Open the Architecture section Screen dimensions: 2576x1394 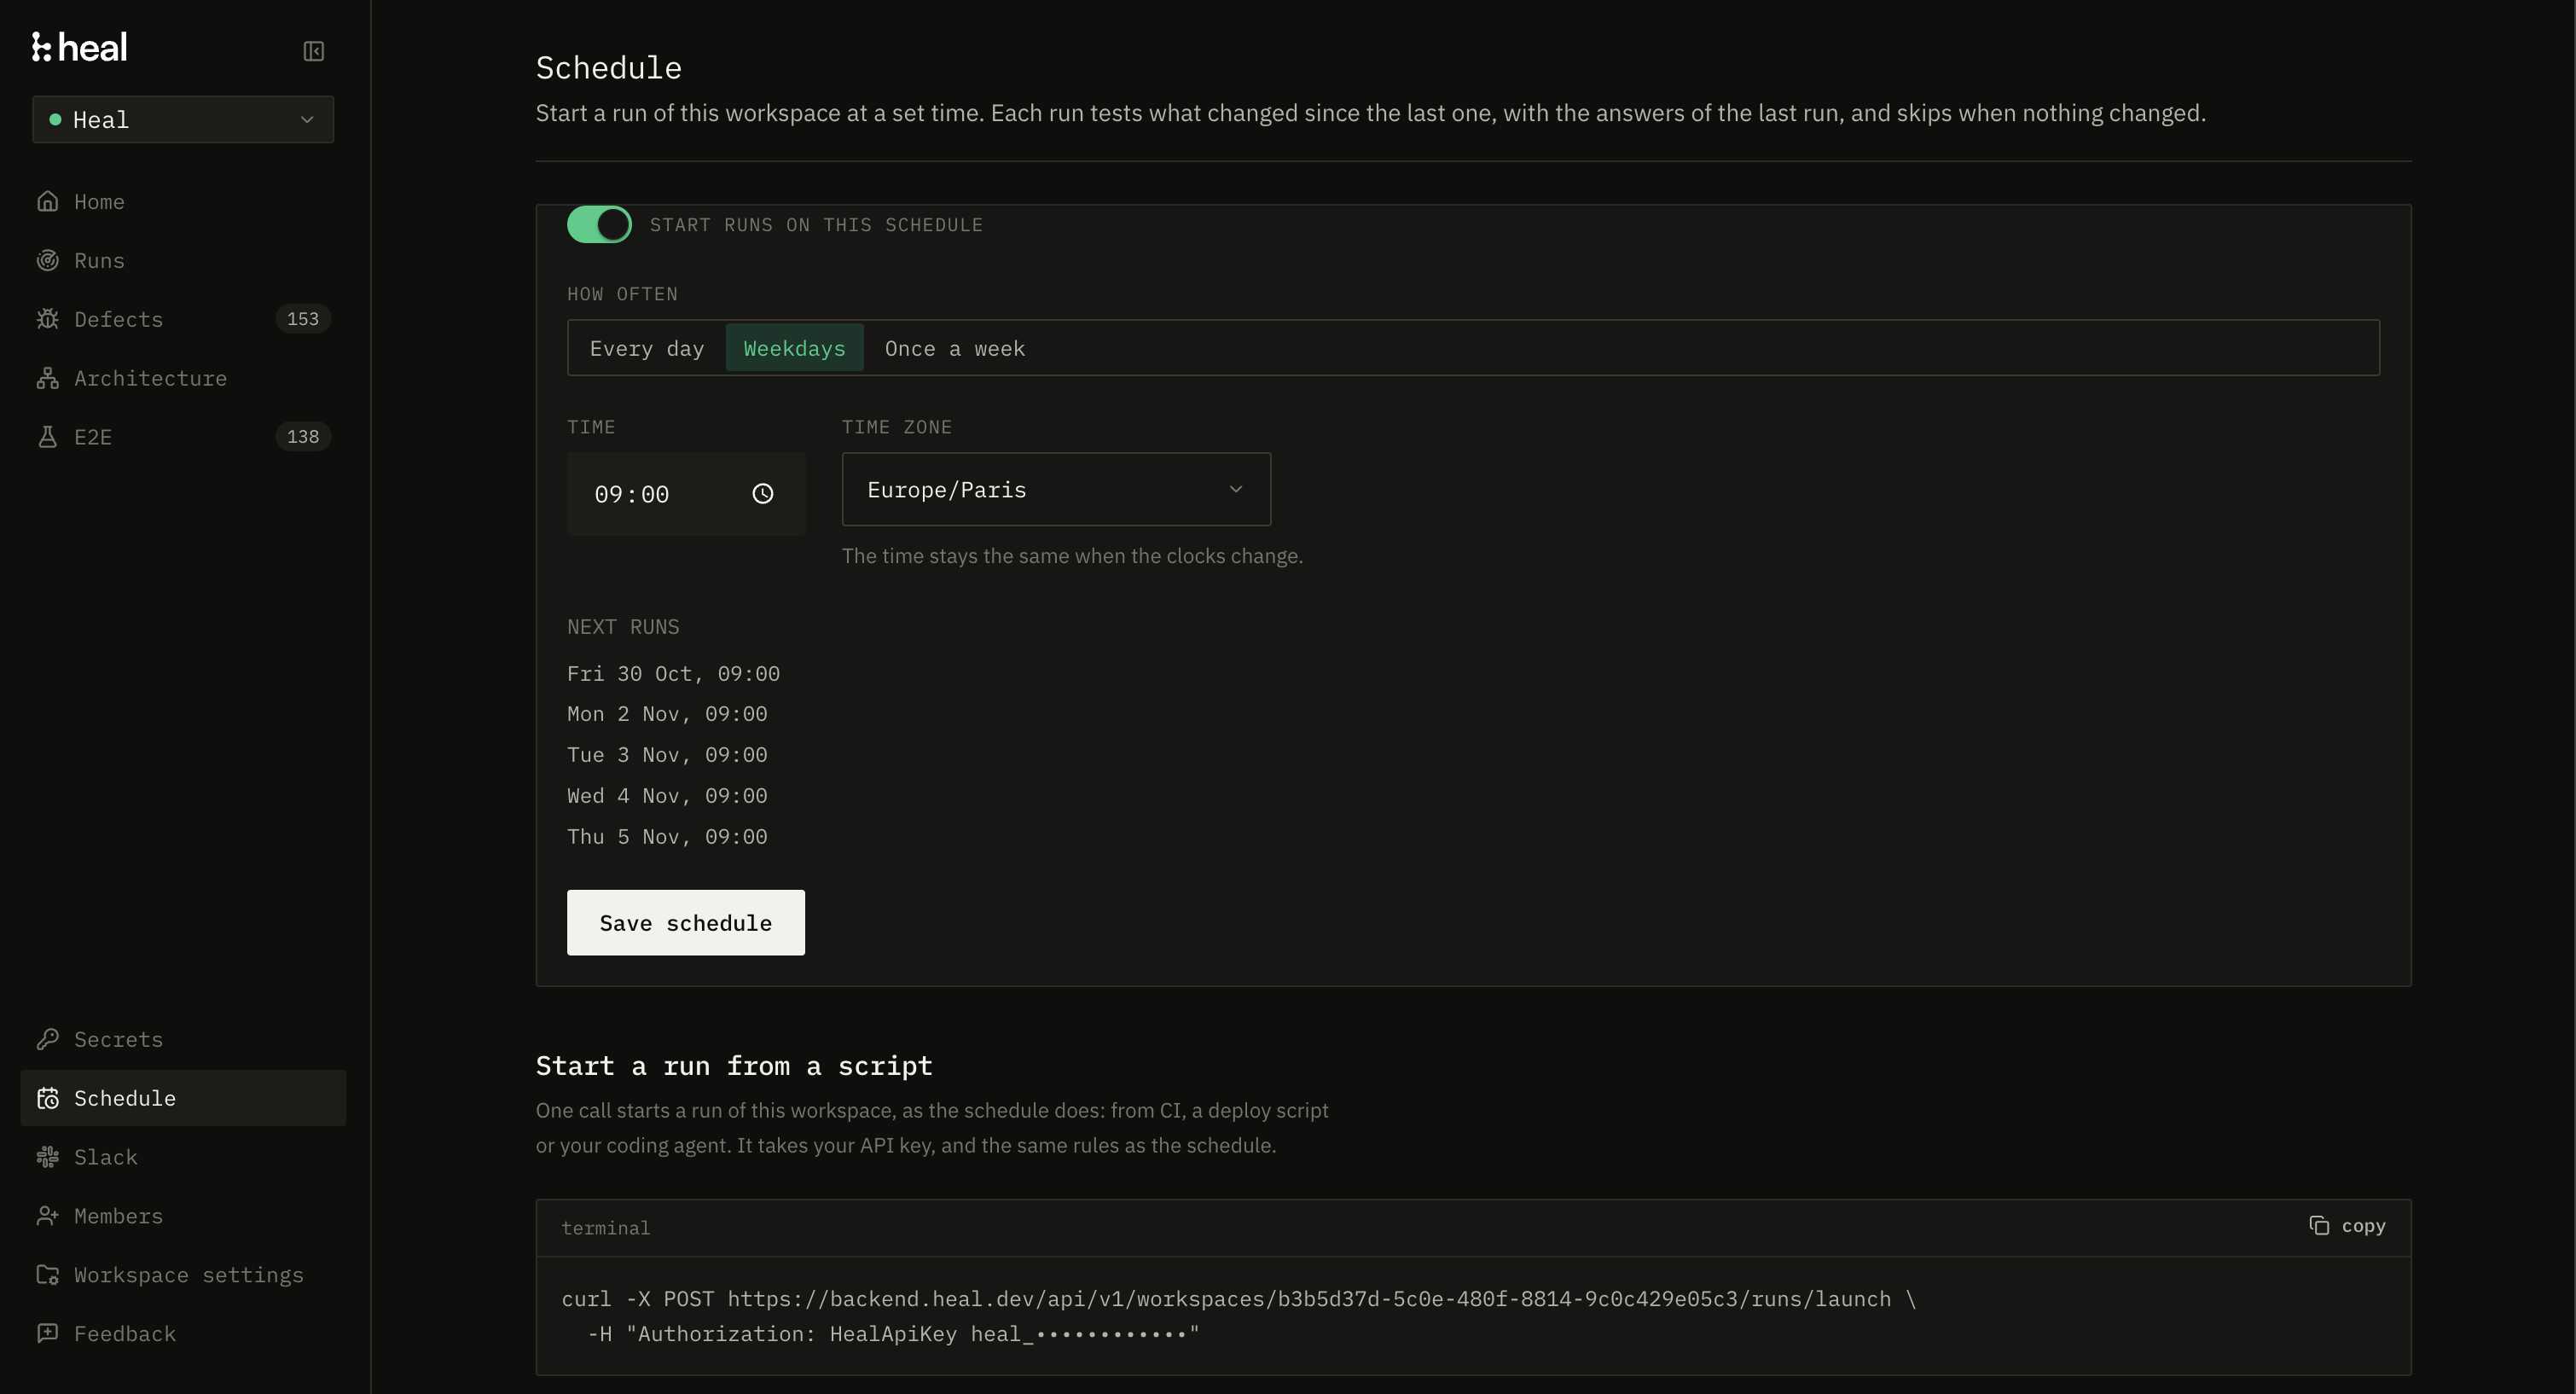[183, 378]
